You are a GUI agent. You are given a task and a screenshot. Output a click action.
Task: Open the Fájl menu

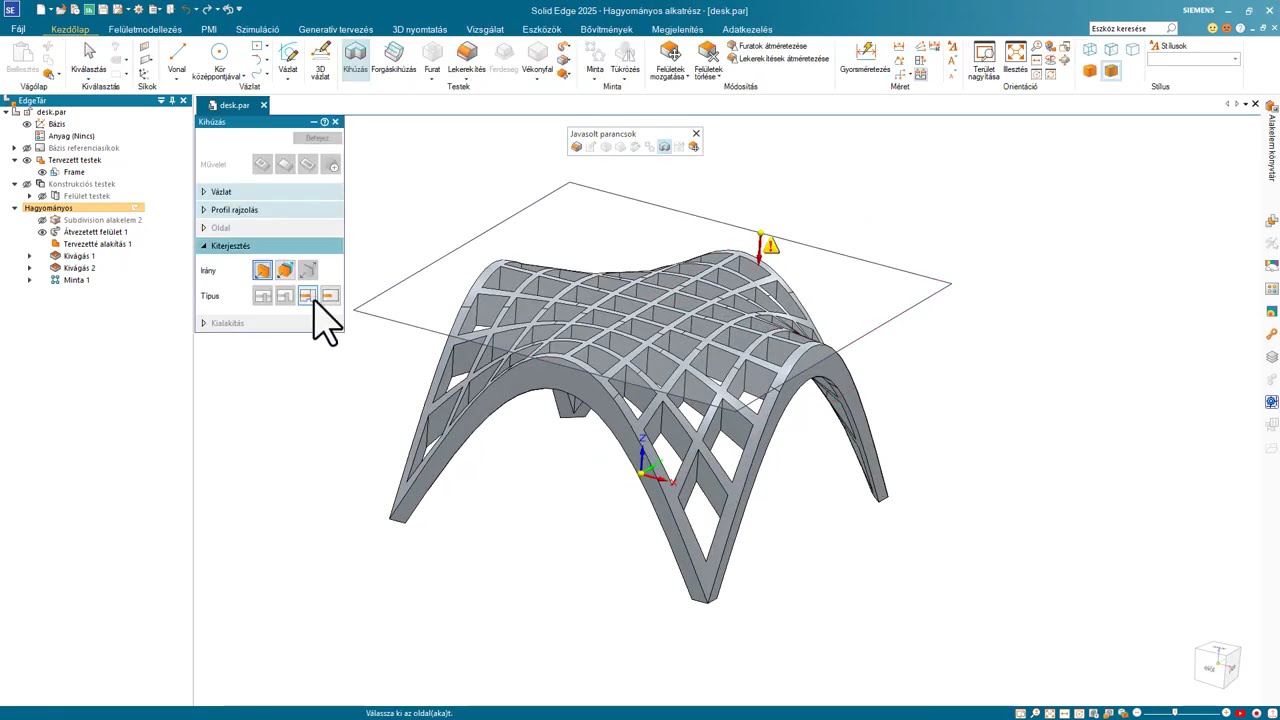[x=18, y=29]
